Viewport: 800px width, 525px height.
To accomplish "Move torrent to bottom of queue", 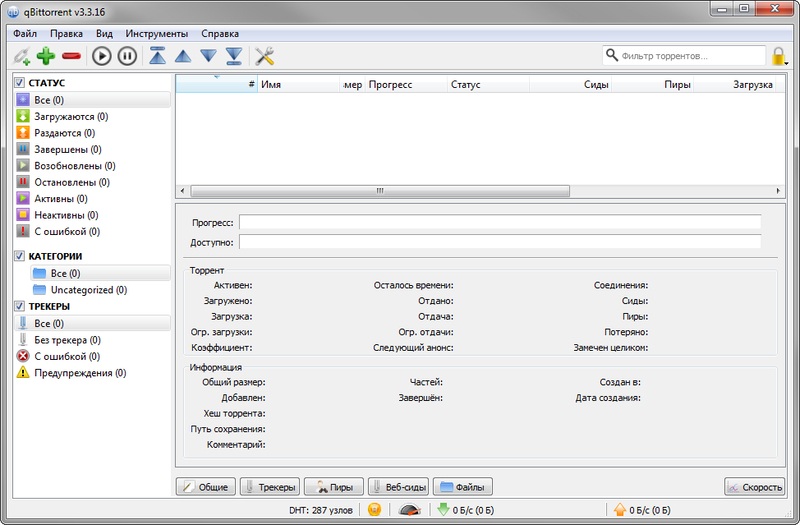I will 233,56.
